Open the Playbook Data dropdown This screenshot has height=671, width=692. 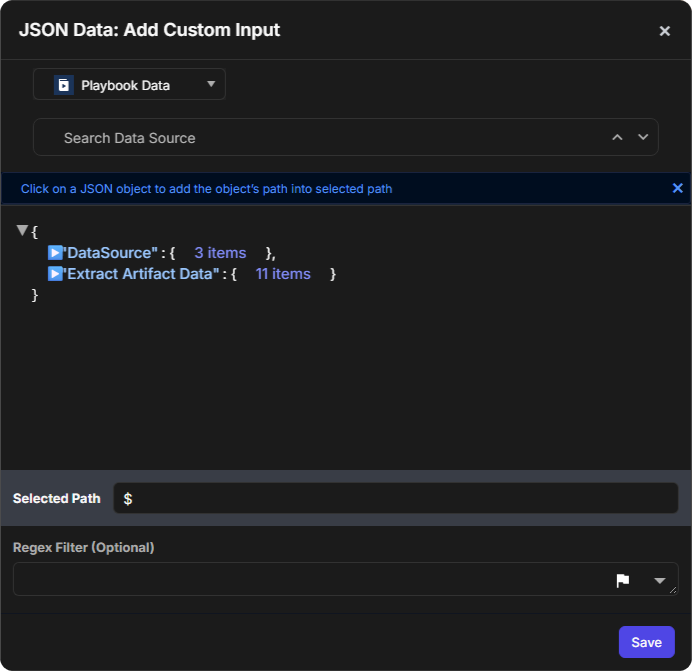point(129,84)
